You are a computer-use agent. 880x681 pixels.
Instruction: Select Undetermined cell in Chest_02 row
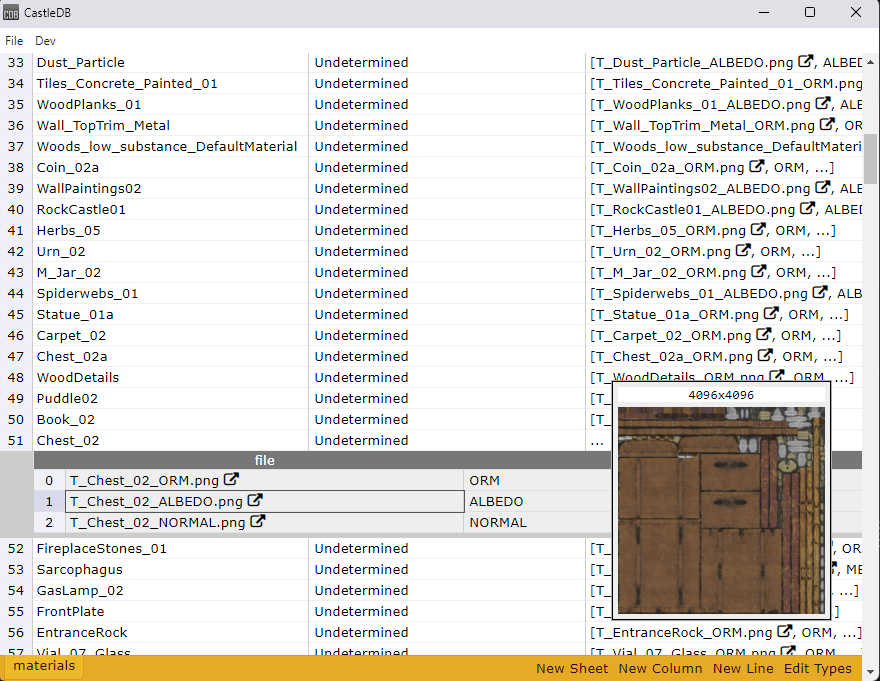point(447,441)
